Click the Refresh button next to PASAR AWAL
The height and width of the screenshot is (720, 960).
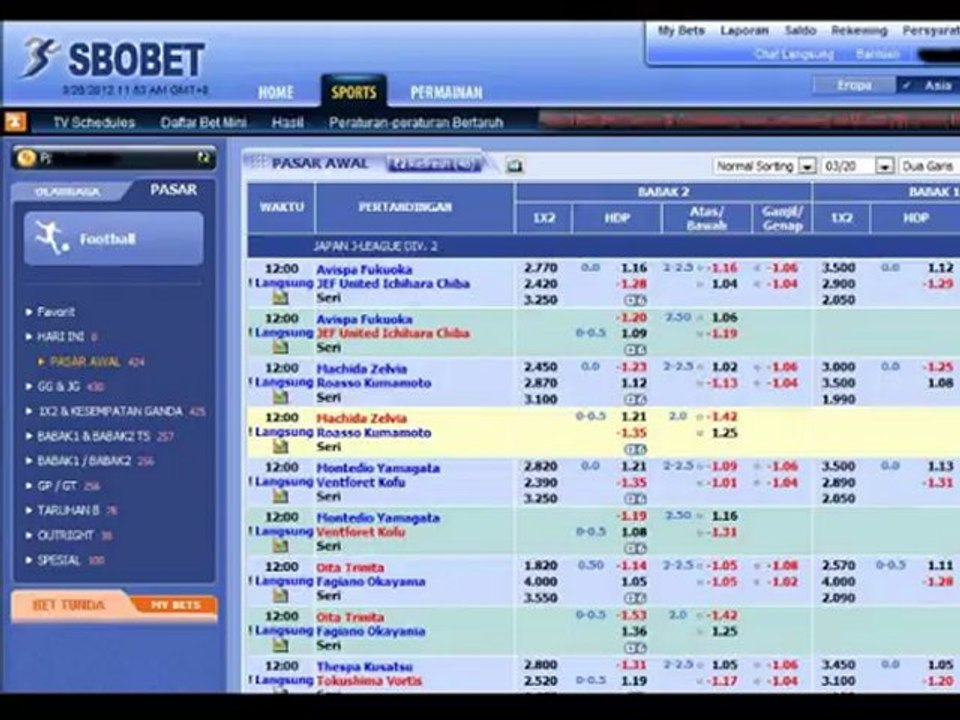pyautogui.click(x=435, y=164)
